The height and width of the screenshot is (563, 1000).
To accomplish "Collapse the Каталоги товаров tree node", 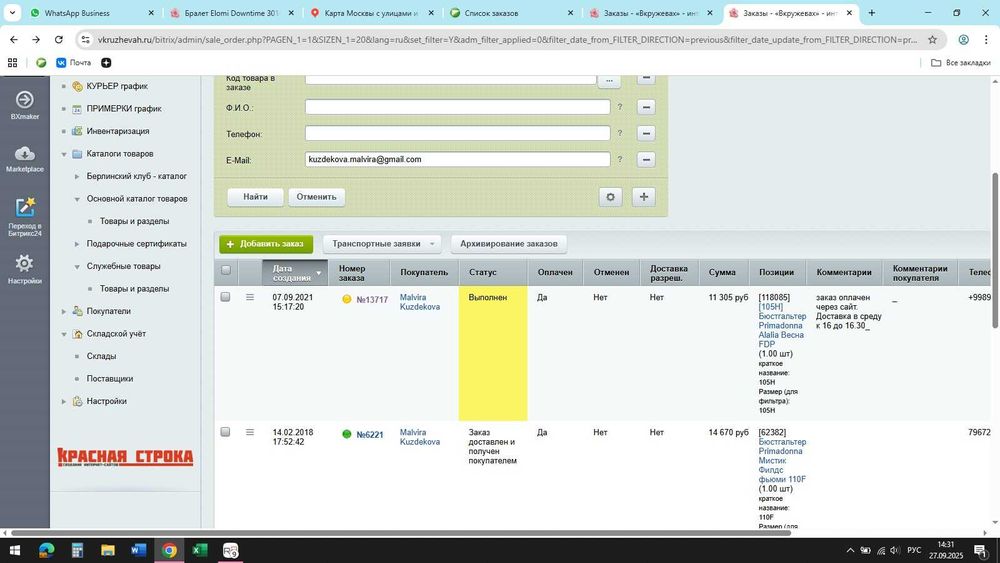I will [x=64, y=154].
